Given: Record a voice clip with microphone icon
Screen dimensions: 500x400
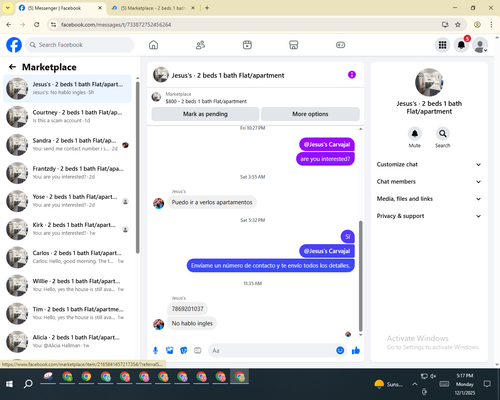Looking at the screenshot, I should coord(155,350).
